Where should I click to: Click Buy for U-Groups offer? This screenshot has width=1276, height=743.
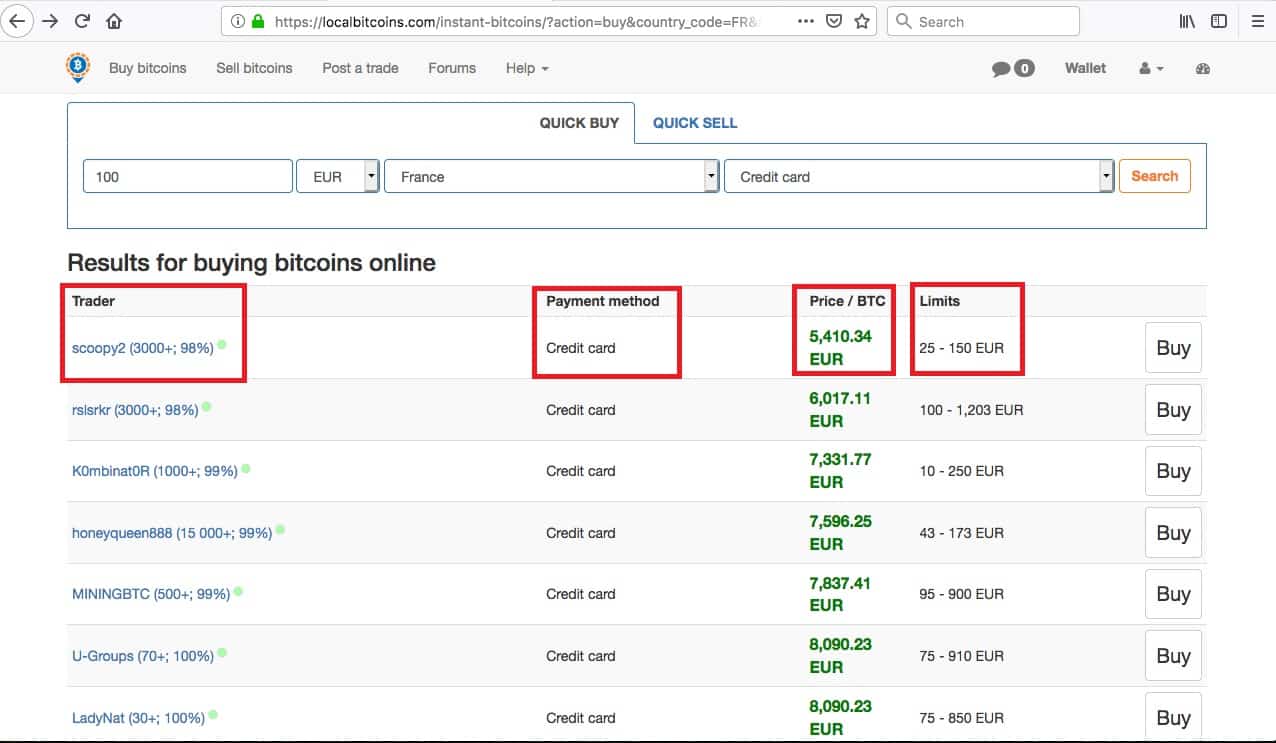pos(1173,656)
